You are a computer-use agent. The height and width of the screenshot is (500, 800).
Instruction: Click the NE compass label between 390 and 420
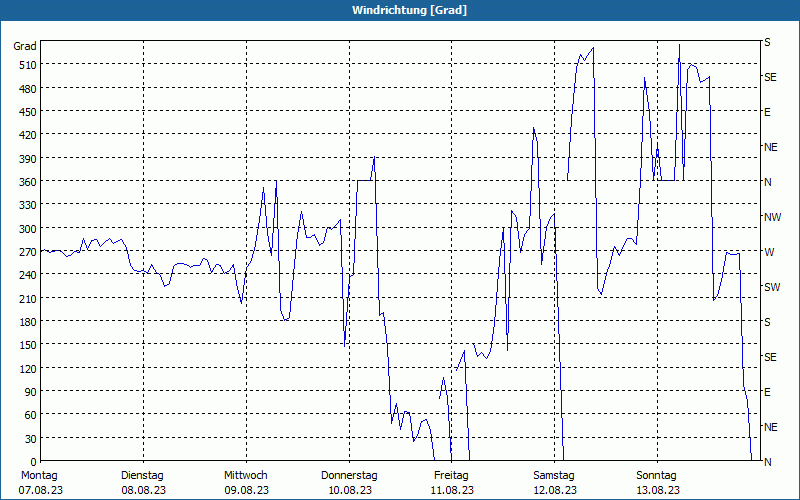[x=770, y=147]
